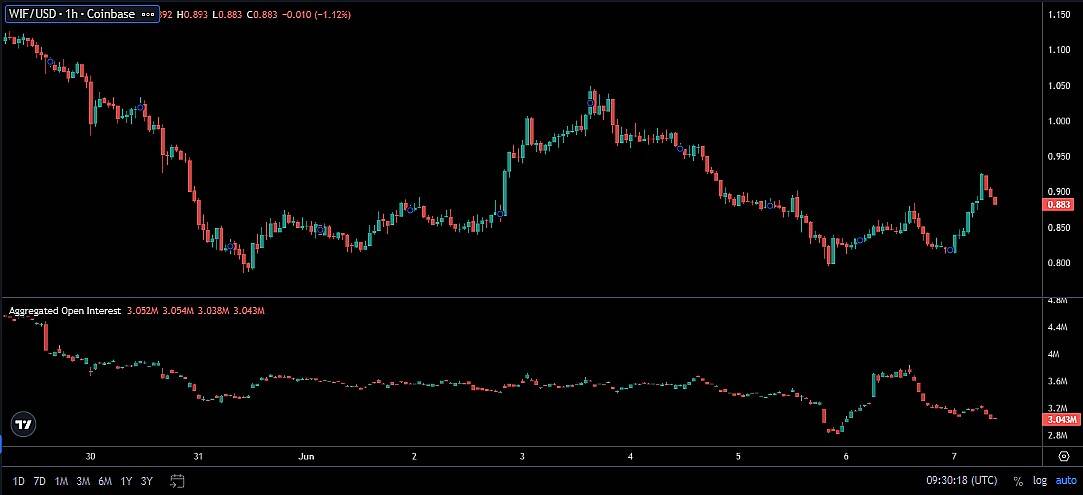
Task: Click the 2.8M open interest axis label
Action: click(1058, 436)
